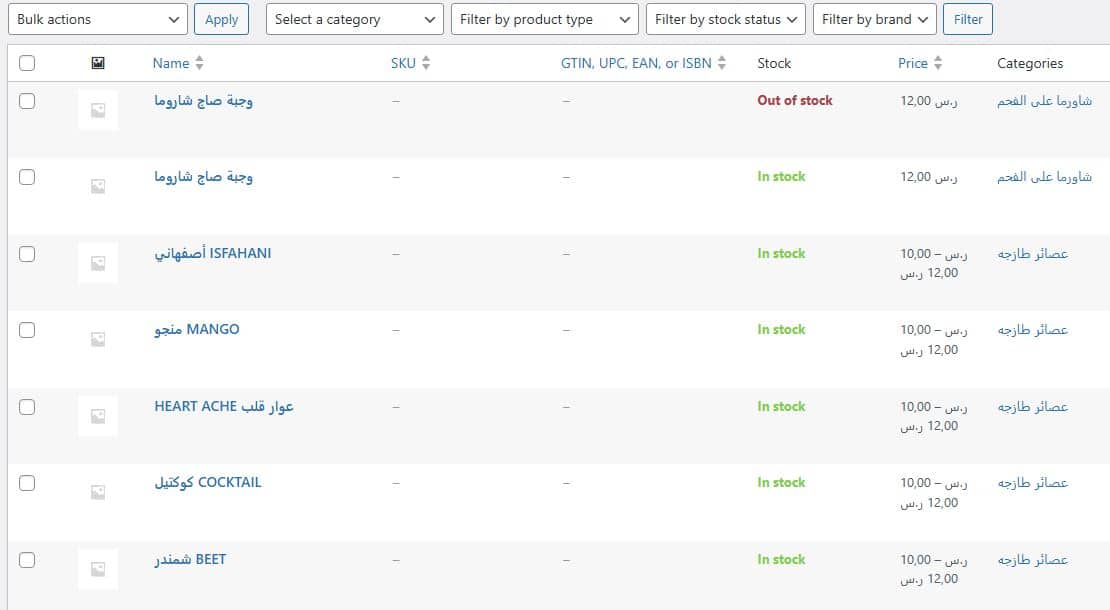Click the Price column sort arrows
The image size is (1110, 610).
click(938, 63)
